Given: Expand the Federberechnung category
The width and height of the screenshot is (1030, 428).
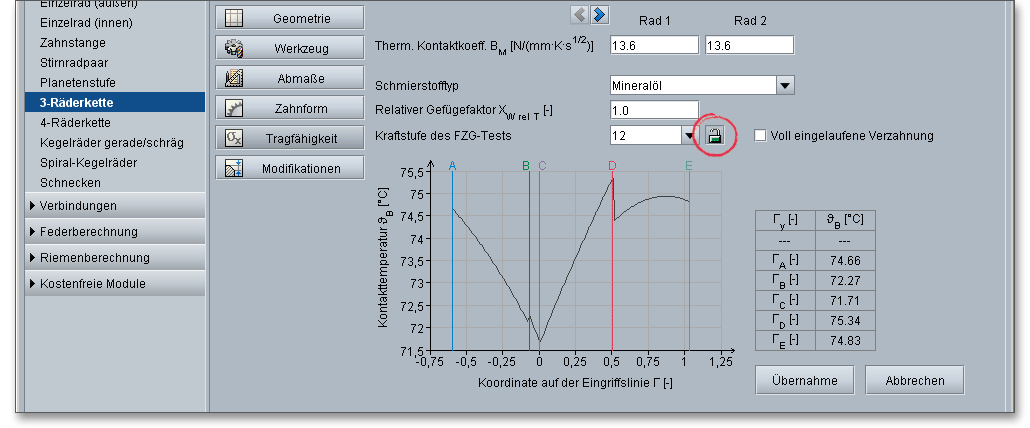Looking at the screenshot, I should click(x=33, y=232).
